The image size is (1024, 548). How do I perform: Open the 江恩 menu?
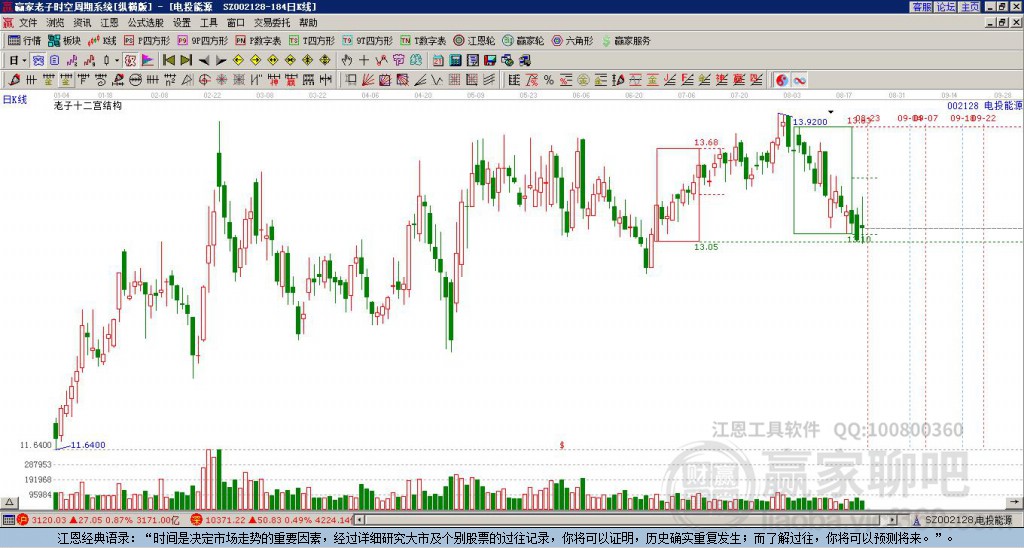pyautogui.click(x=109, y=23)
